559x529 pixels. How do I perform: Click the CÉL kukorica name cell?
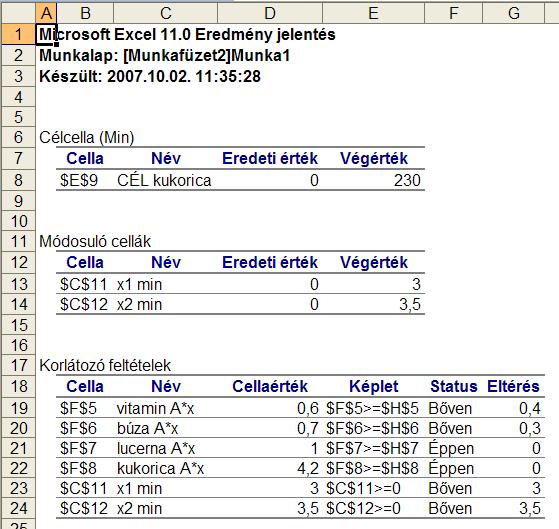165,180
